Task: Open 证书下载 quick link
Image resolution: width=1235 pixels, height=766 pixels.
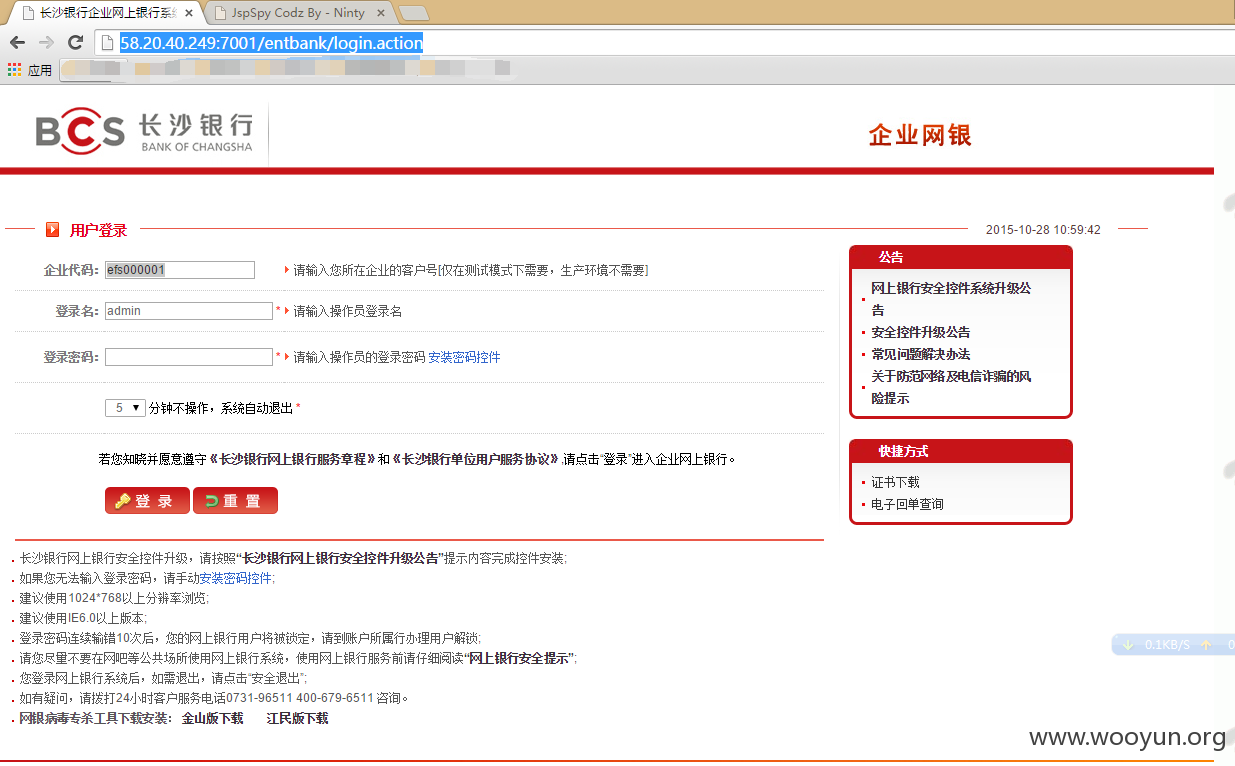Action: coord(895,482)
